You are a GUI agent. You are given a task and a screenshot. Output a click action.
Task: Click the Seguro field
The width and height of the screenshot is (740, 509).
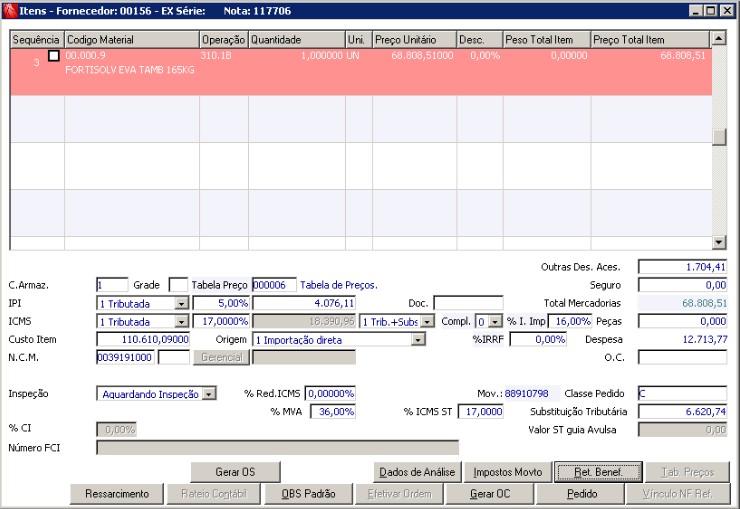[x=682, y=285]
